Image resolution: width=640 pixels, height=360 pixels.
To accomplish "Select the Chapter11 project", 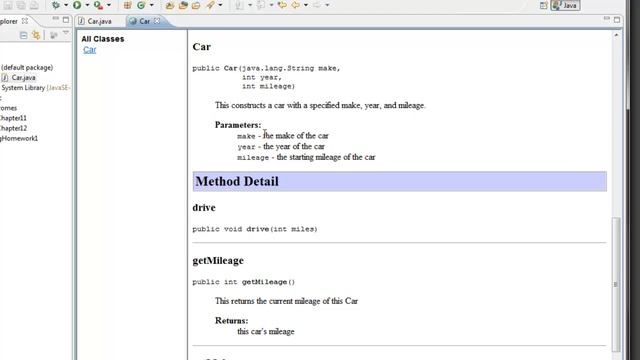I will coord(13,118).
